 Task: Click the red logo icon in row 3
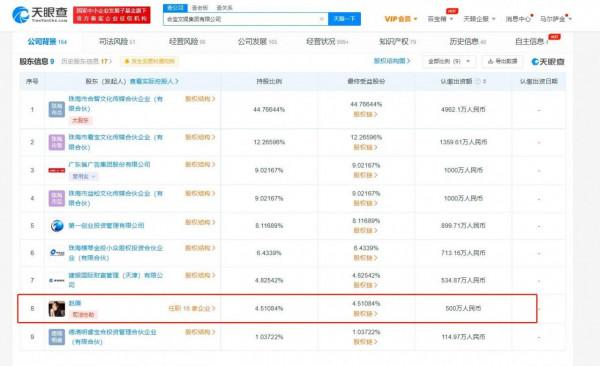57,170
